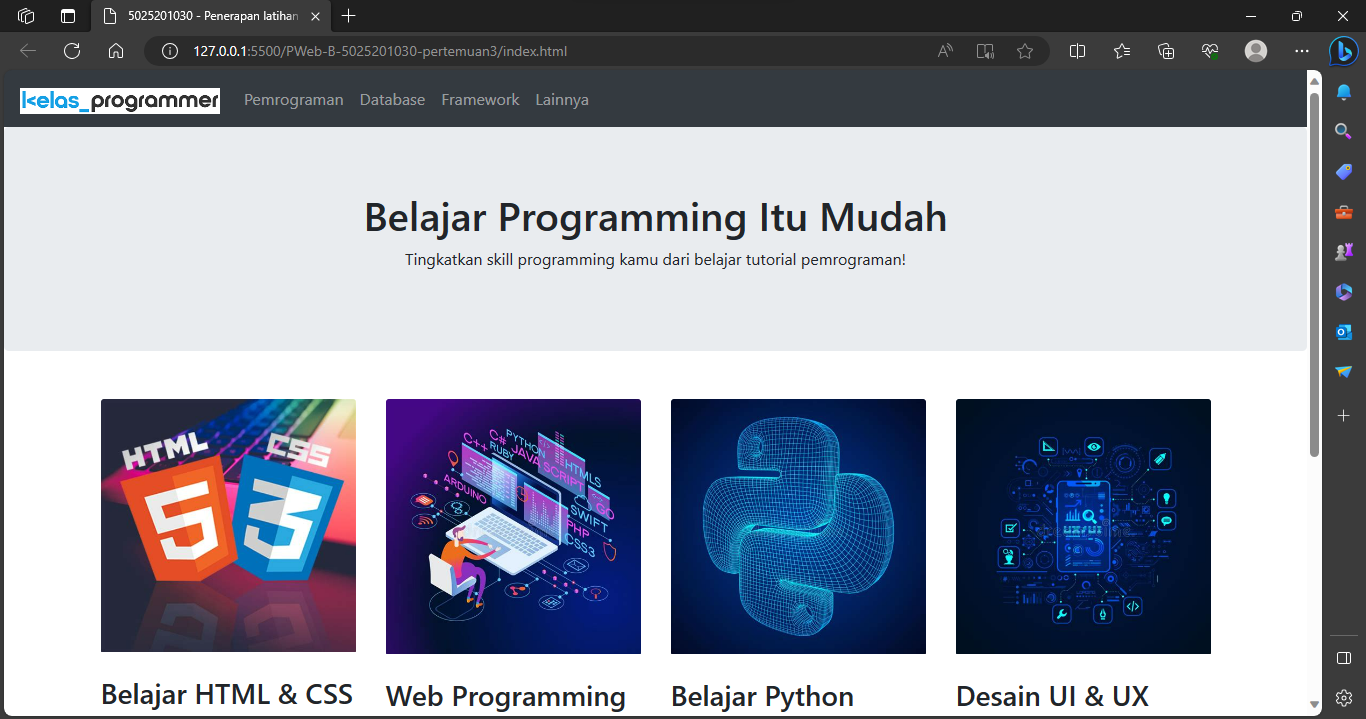Click the HTML5 CSS3 card image
The width and height of the screenshot is (1366, 719).
228,526
